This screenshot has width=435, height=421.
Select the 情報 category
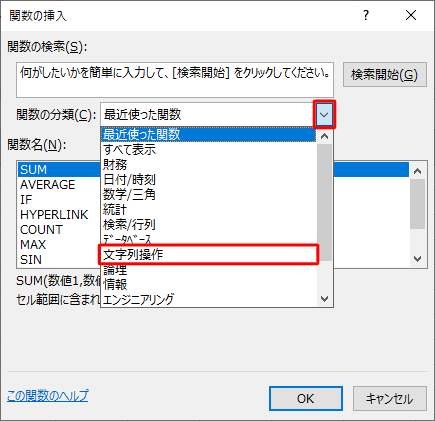pyautogui.click(x=208, y=284)
